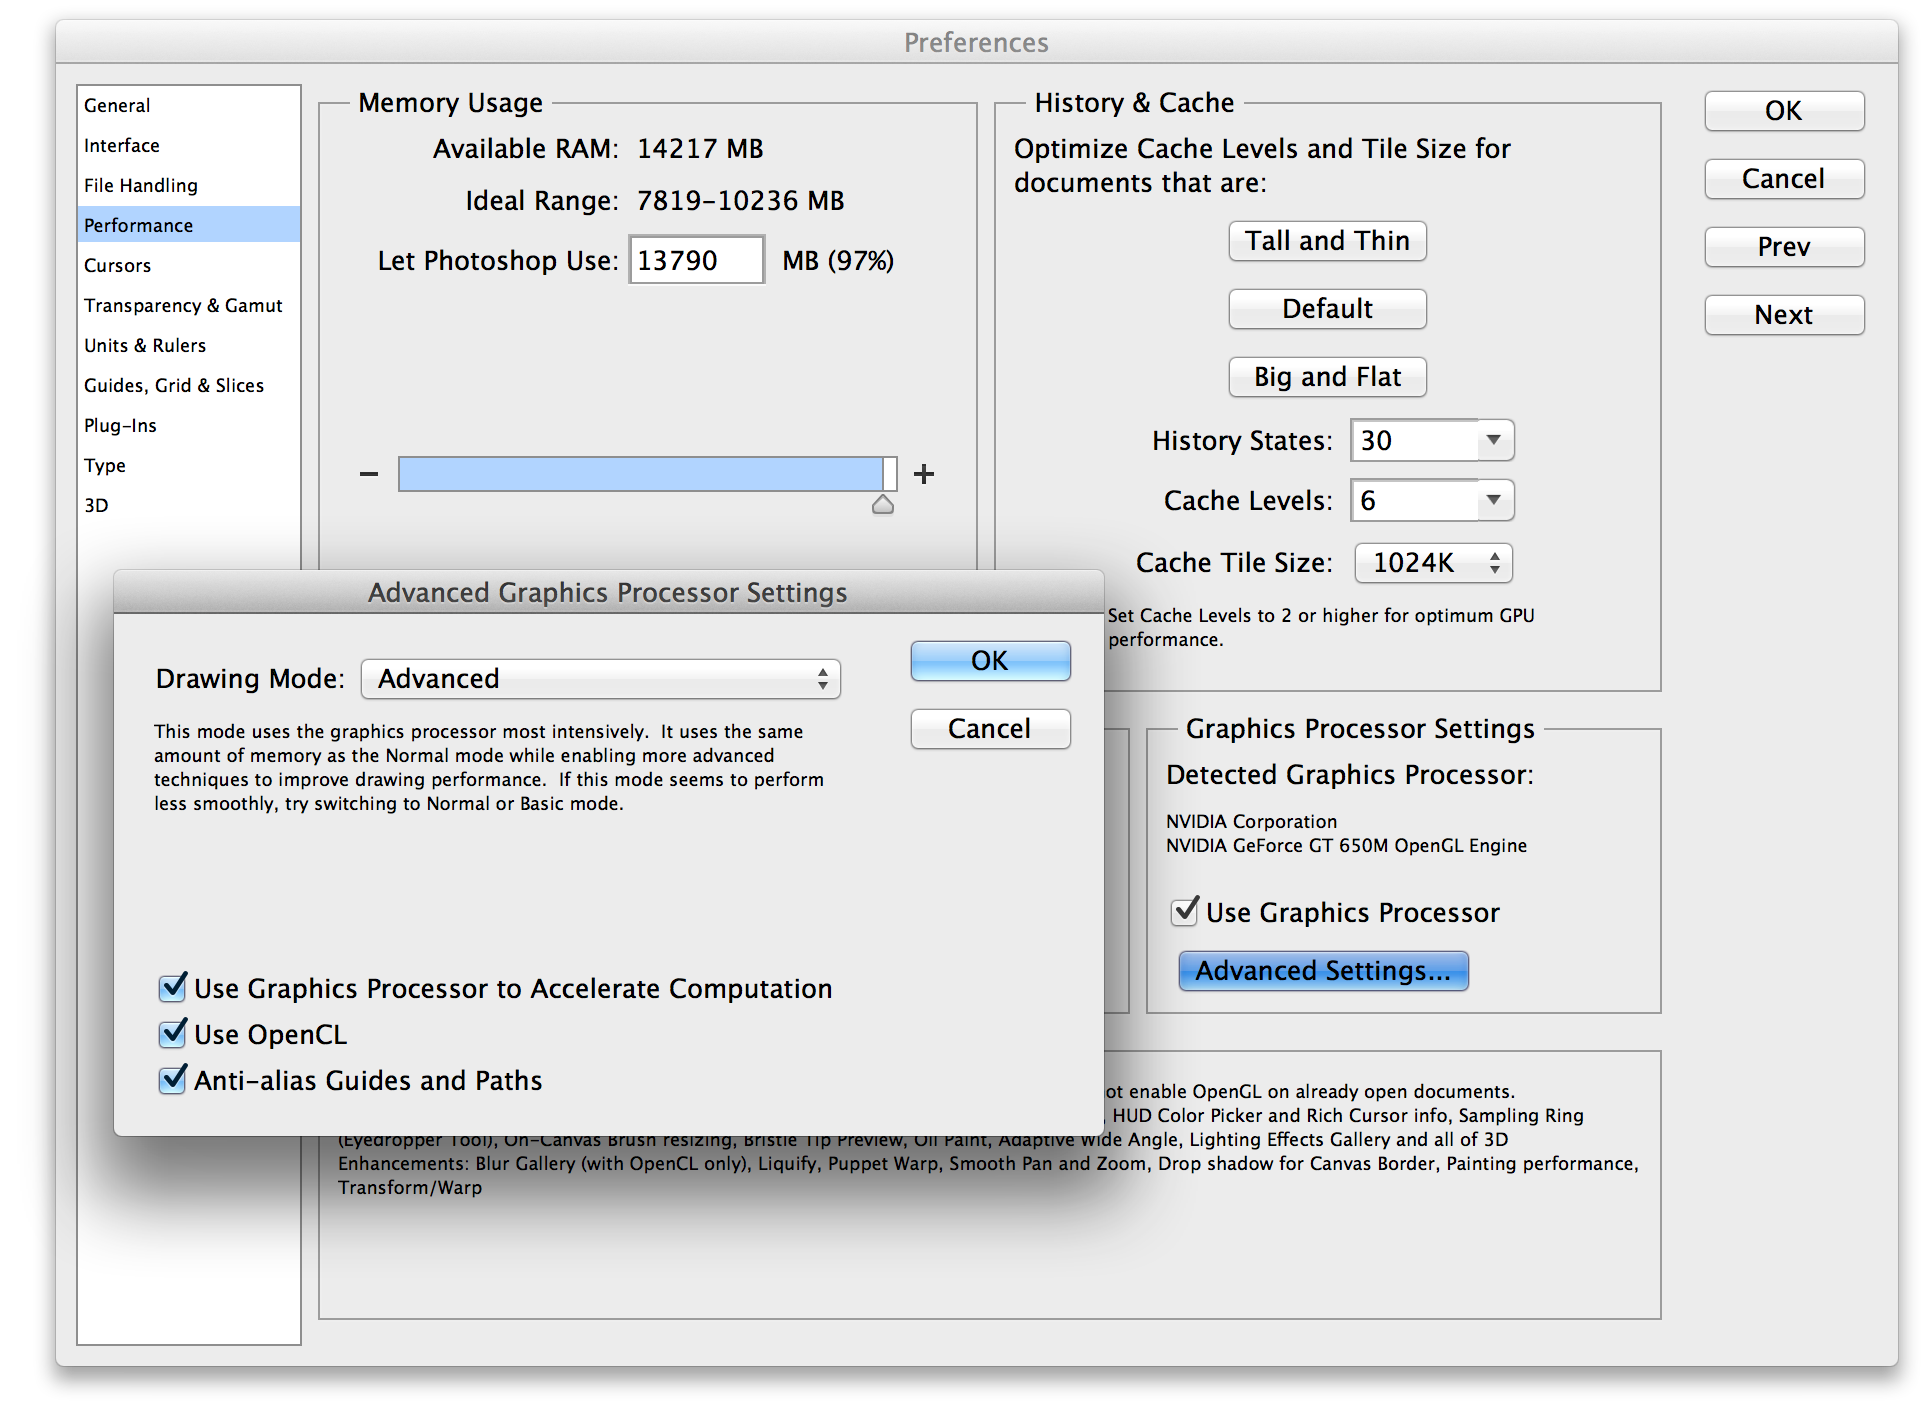The image size is (1926, 1406).
Task: Select Interface in preferences sidebar
Action: 122,146
